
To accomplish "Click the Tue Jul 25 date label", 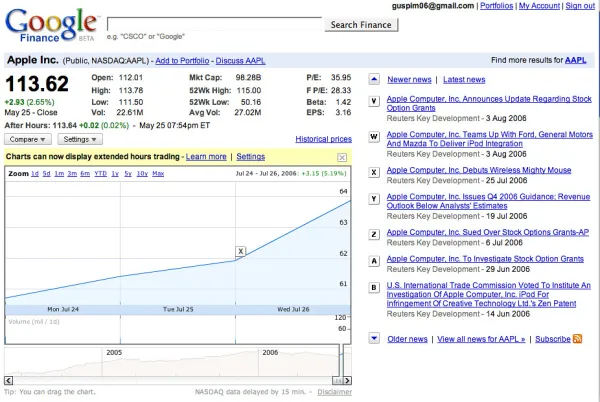I will click(178, 309).
